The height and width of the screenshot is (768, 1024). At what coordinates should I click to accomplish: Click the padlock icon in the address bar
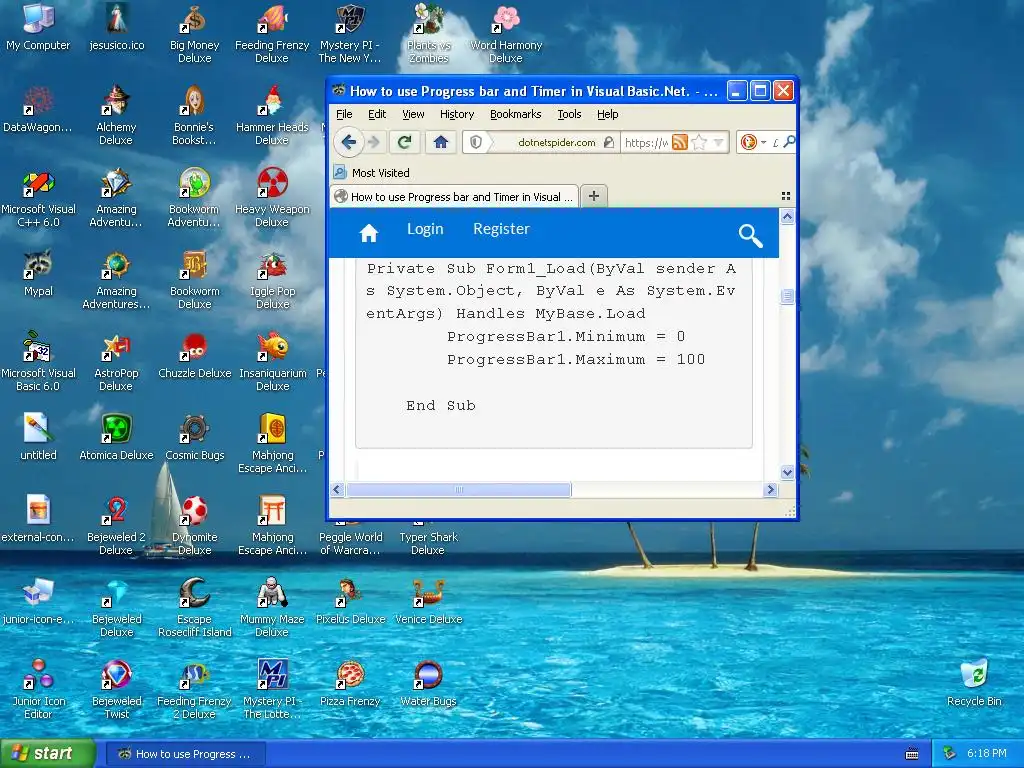point(609,142)
